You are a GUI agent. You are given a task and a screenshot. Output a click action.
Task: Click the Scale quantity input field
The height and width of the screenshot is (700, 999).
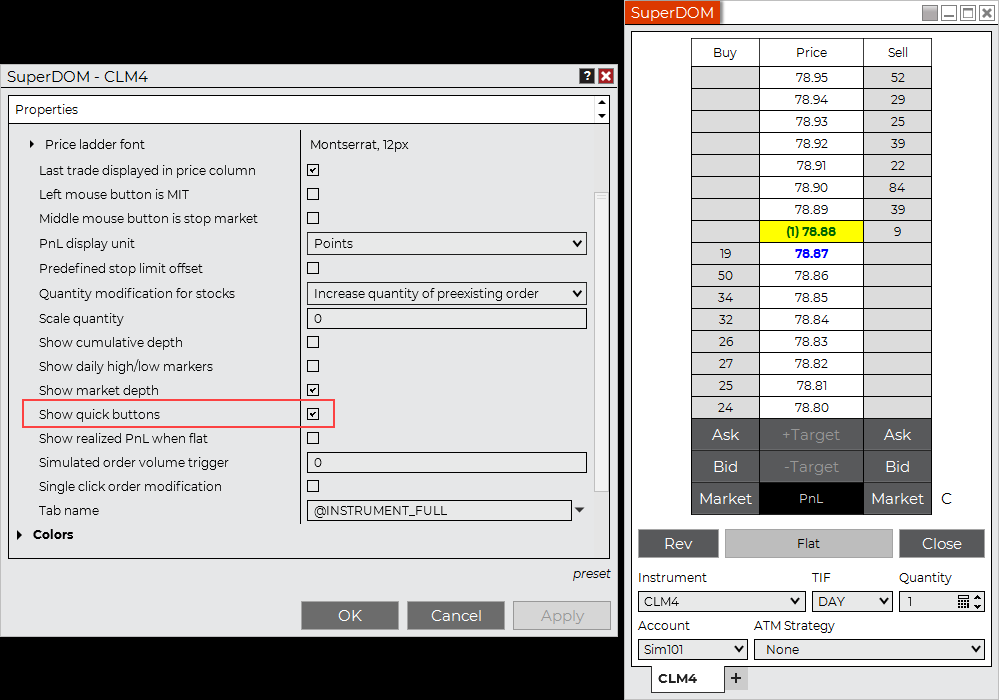click(447, 318)
